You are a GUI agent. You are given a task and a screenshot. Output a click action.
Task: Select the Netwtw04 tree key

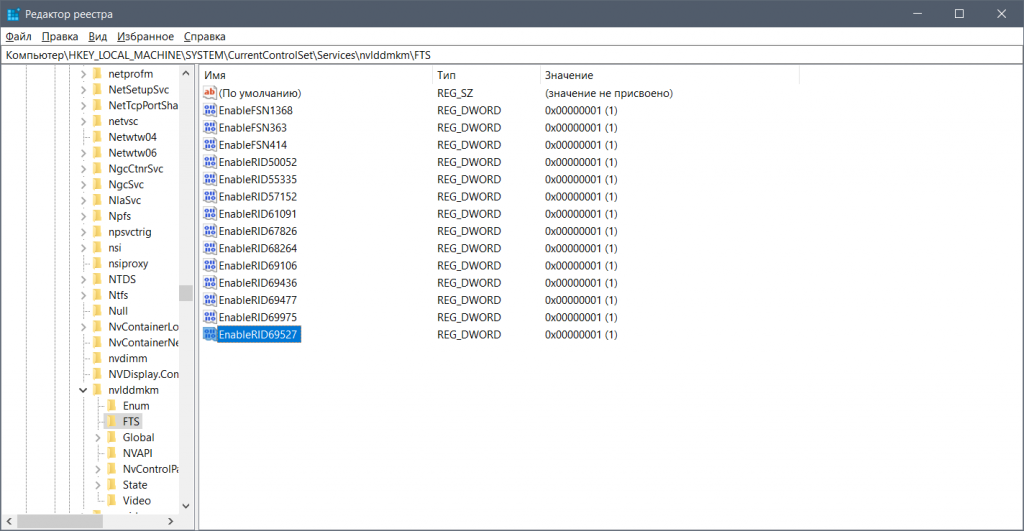pyautogui.click(x=133, y=137)
